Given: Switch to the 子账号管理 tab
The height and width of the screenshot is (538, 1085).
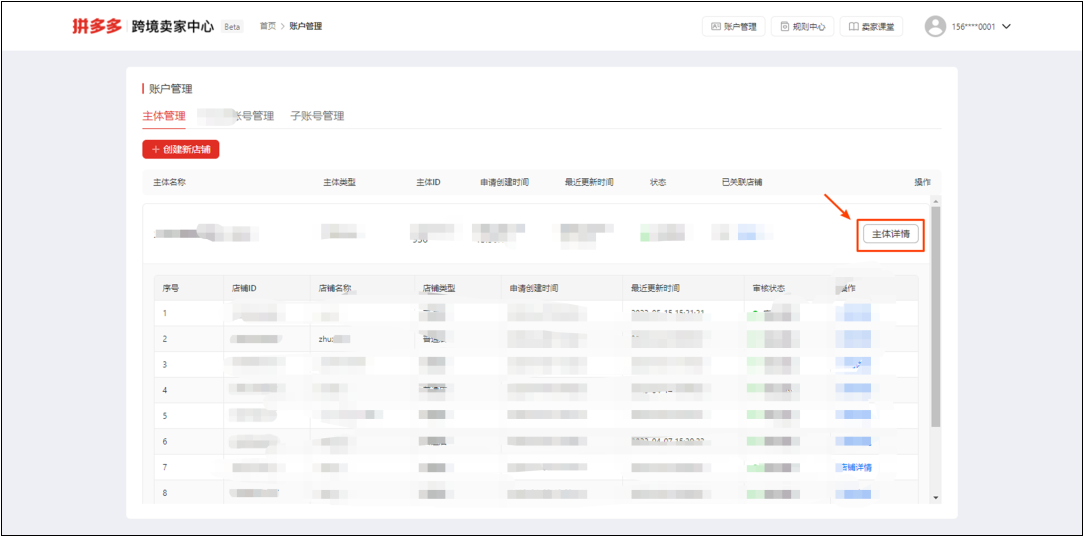Looking at the screenshot, I should pyautogui.click(x=317, y=116).
